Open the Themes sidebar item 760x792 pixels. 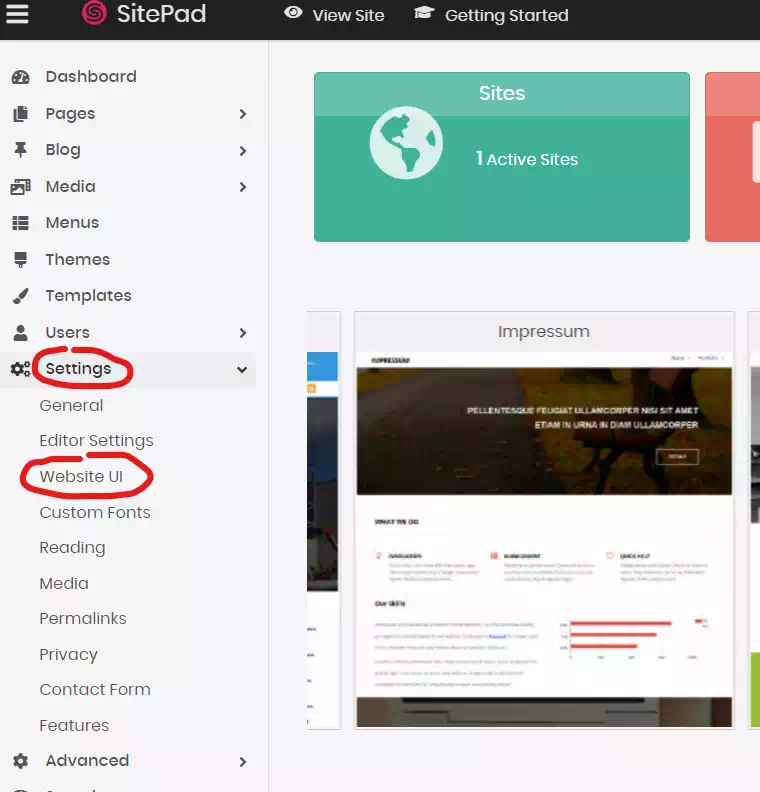click(x=78, y=260)
